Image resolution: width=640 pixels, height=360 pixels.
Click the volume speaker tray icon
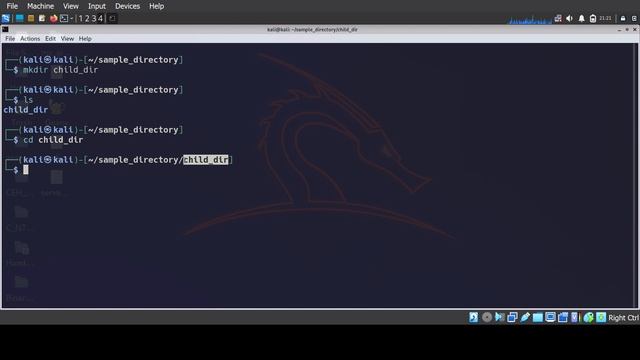tap(569, 19)
